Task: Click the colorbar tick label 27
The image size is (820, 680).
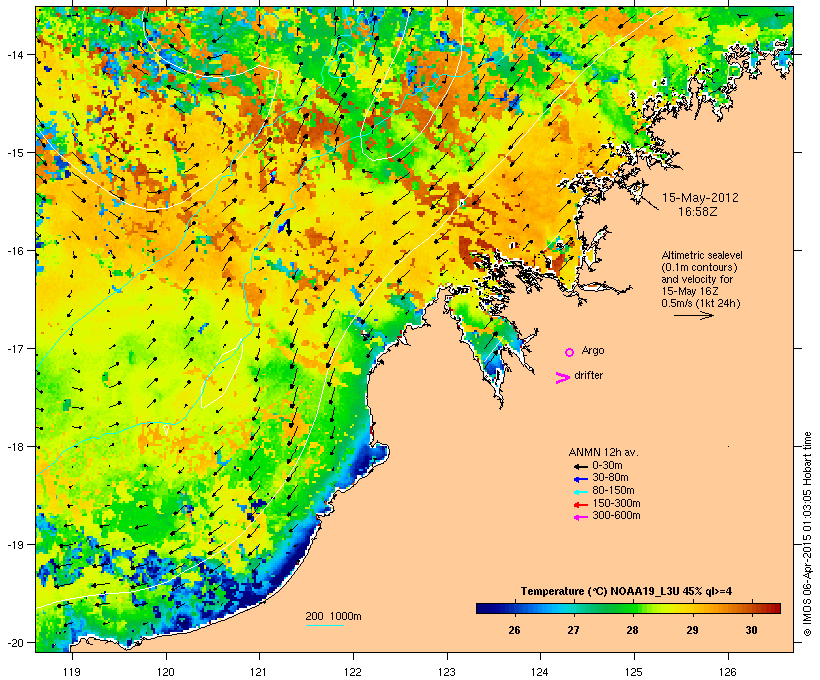Action: [573, 630]
